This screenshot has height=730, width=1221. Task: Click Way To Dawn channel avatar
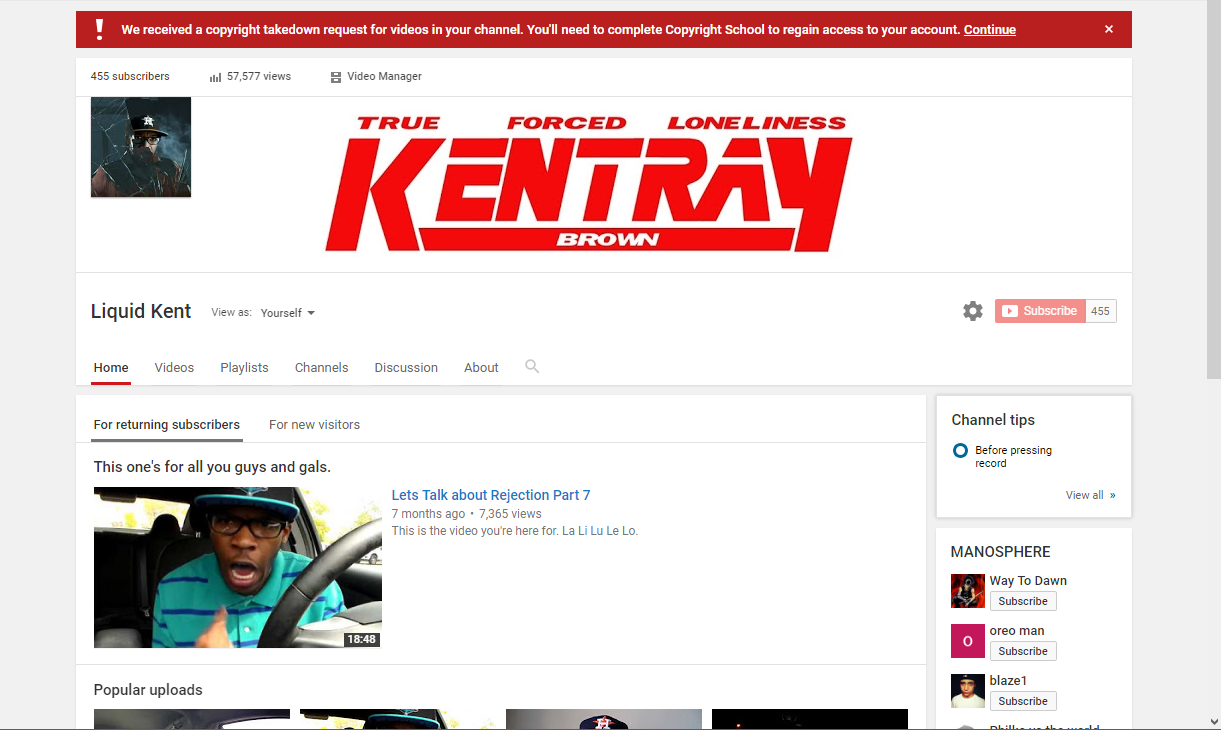(968, 591)
